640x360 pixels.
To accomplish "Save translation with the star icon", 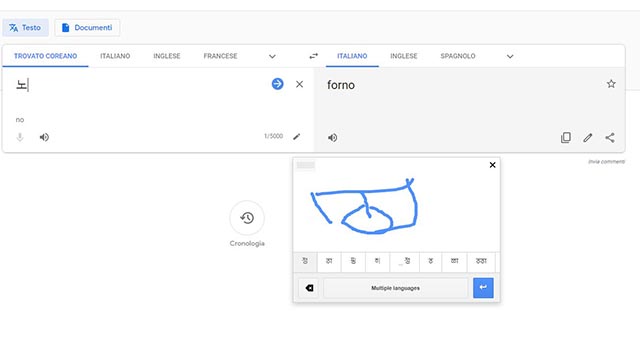I will tap(611, 84).
